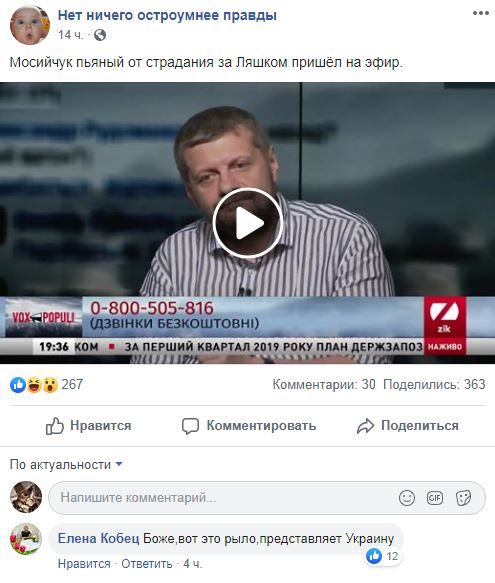
Task: Share the post via Поделиться button
Action: [x=408, y=426]
